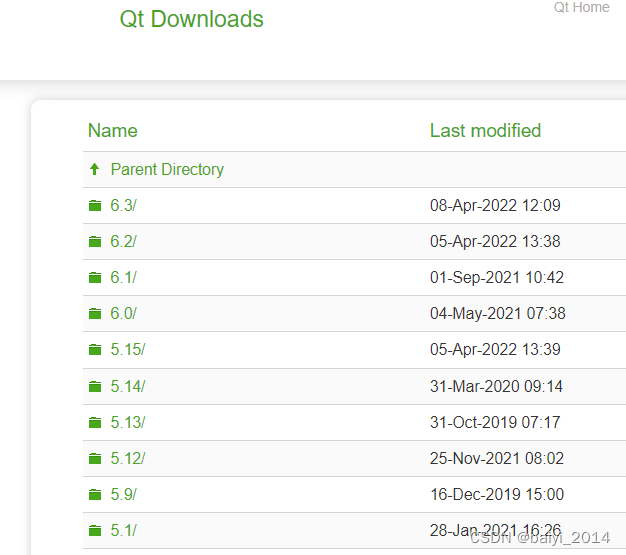The height and width of the screenshot is (555, 626).
Task: Select the date 05-Apr-2022 13:39
Action: tap(495, 350)
